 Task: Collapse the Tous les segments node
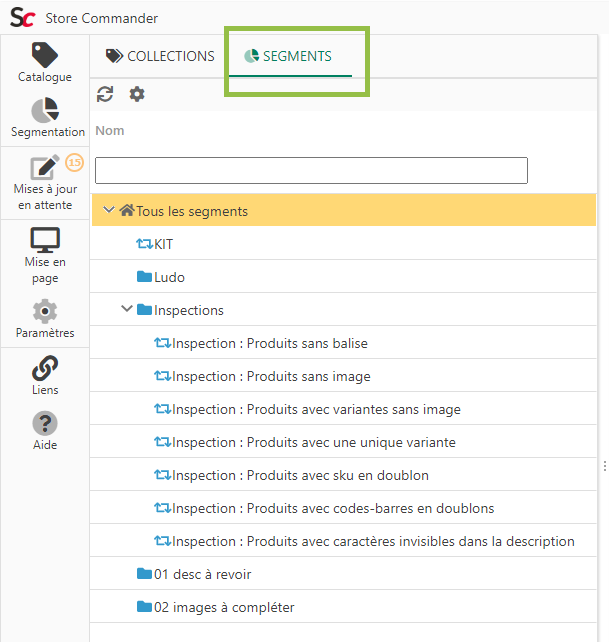click(x=109, y=211)
